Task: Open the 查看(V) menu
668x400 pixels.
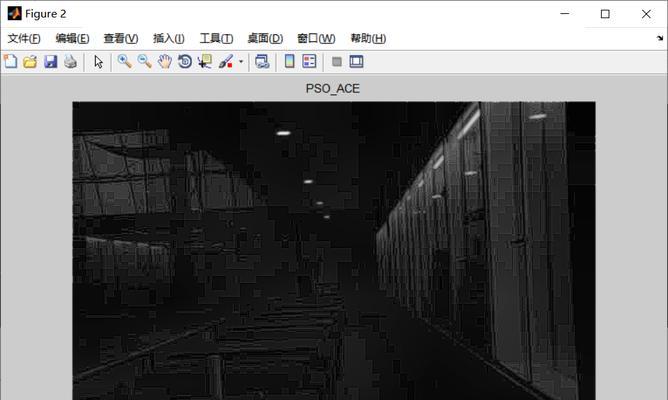Action: [121, 39]
